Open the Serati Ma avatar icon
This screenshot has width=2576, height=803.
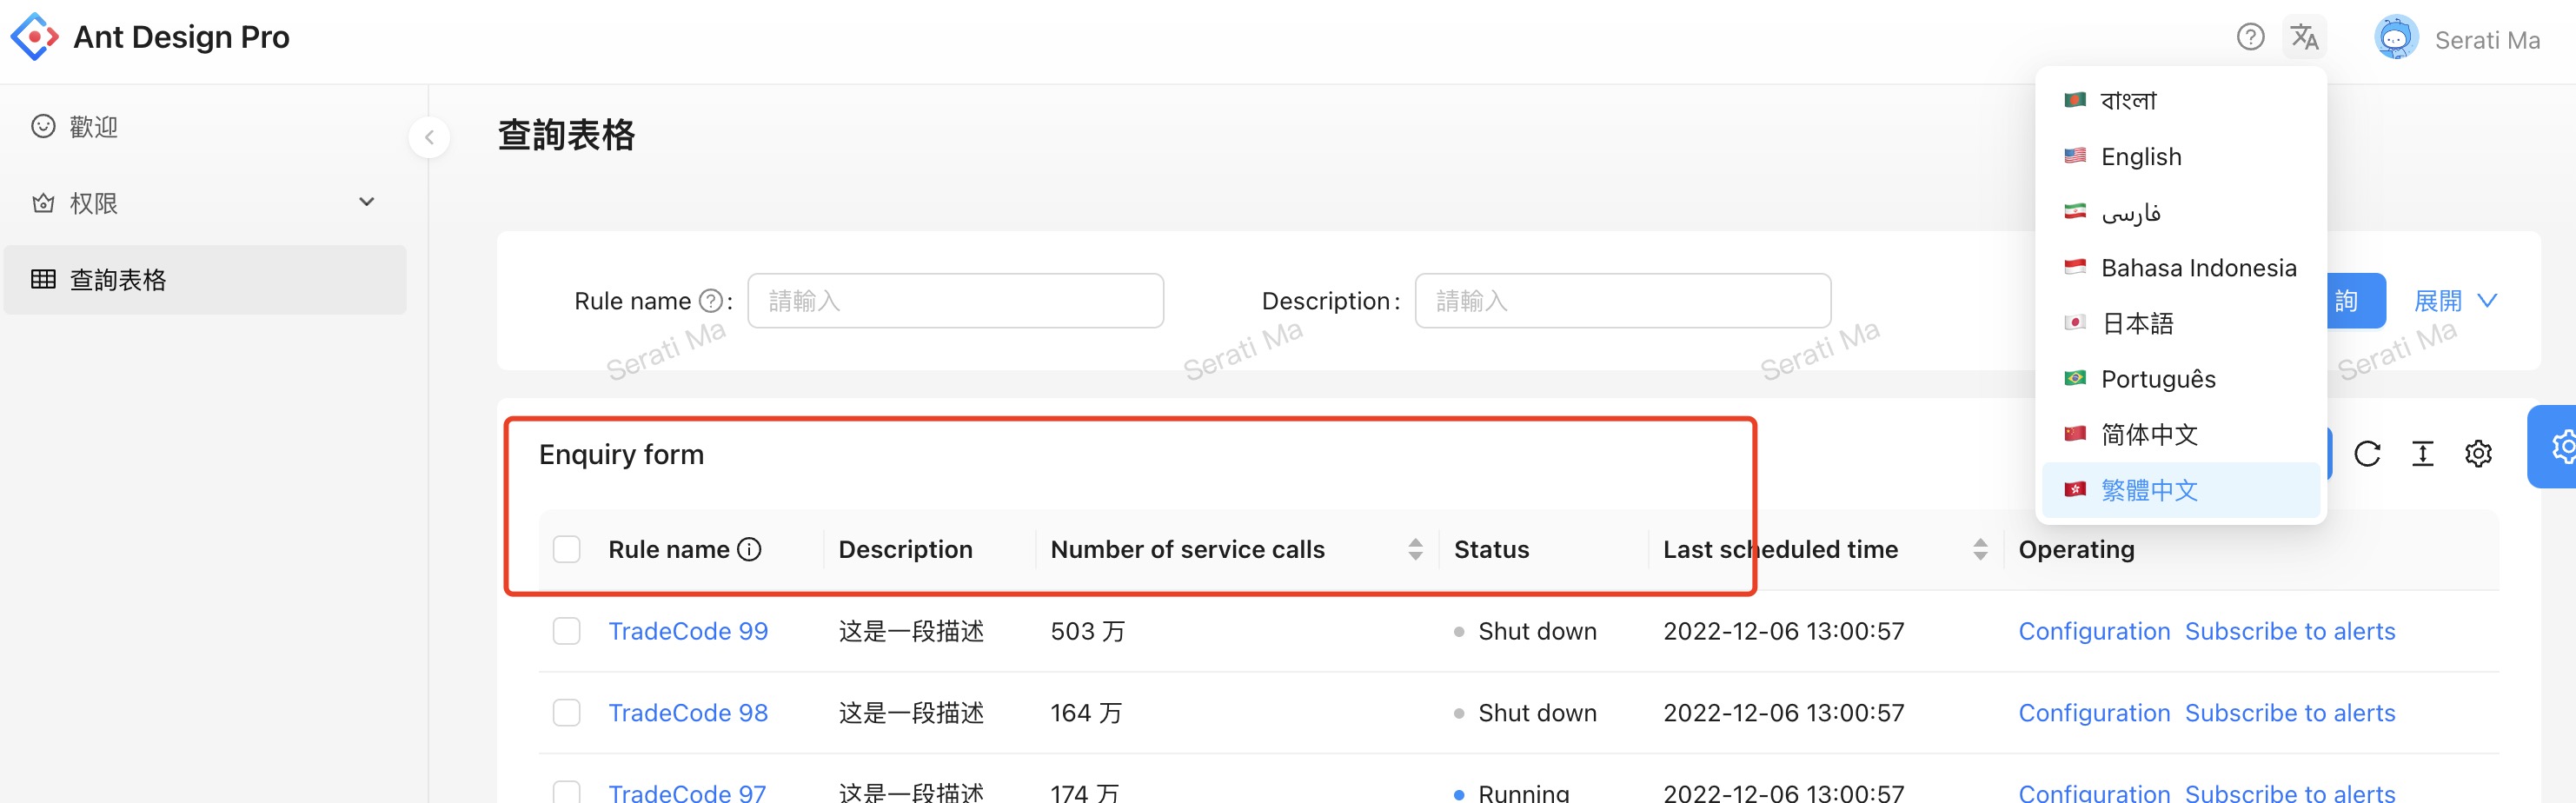pyautogui.click(x=2397, y=38)
